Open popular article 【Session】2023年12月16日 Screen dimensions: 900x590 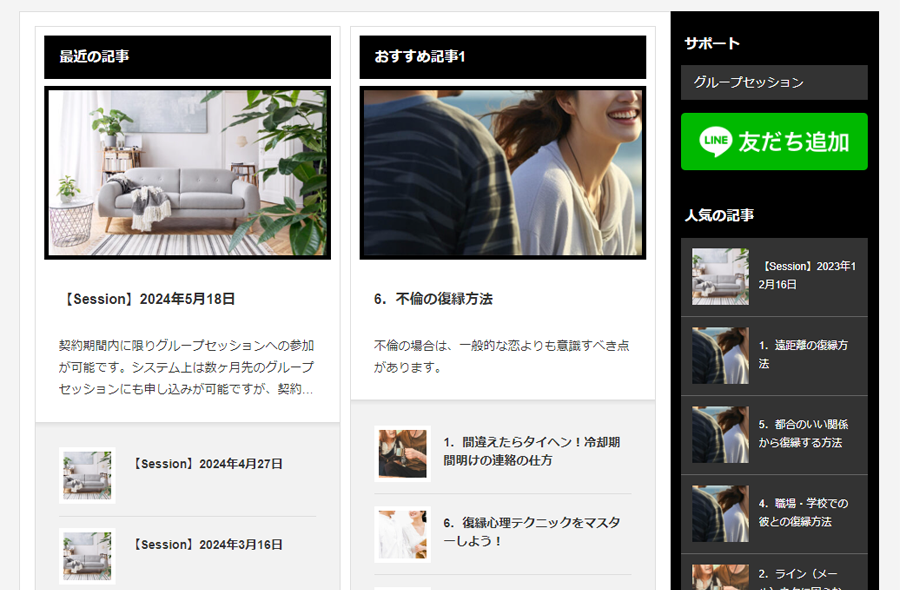coord(808,276)
